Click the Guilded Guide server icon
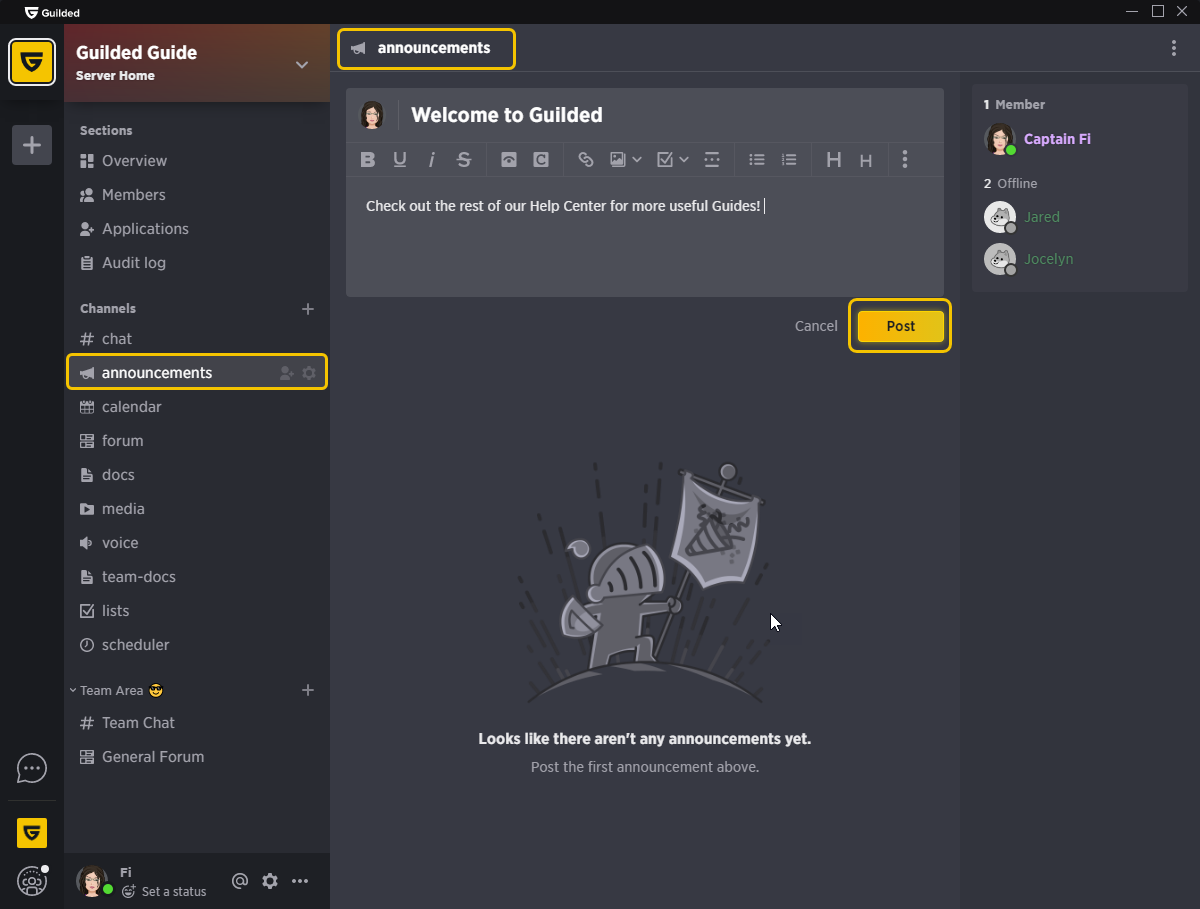This screenshot has height=909, width=1200. tap(32, 62)
